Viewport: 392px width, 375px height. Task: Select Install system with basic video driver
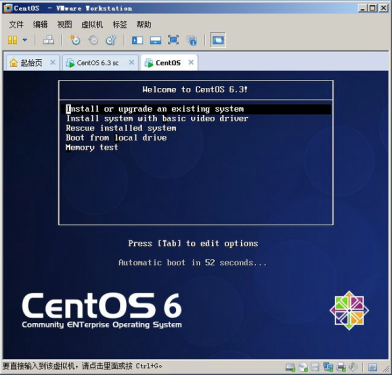click(x=157, y=119)
